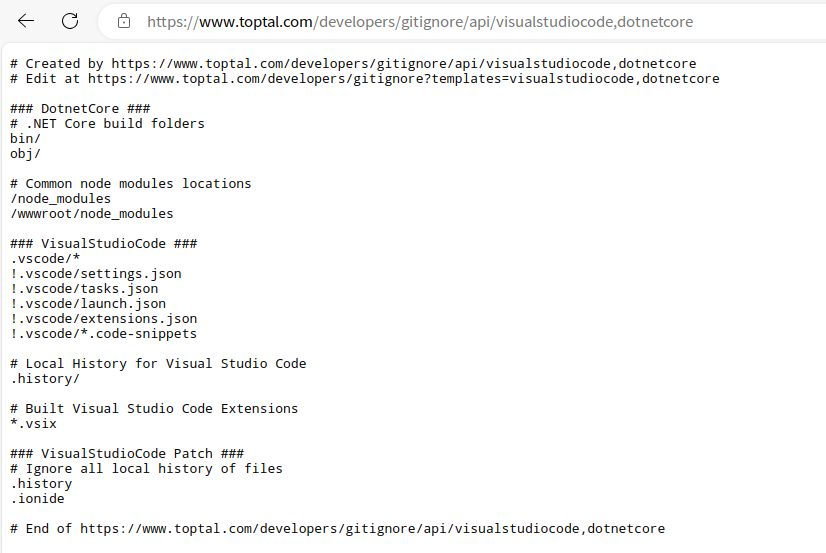The width and height of the screenshot is (826, 553).
Task: Click the "### DotnetCore ###" heading
Action: [80, 109]
